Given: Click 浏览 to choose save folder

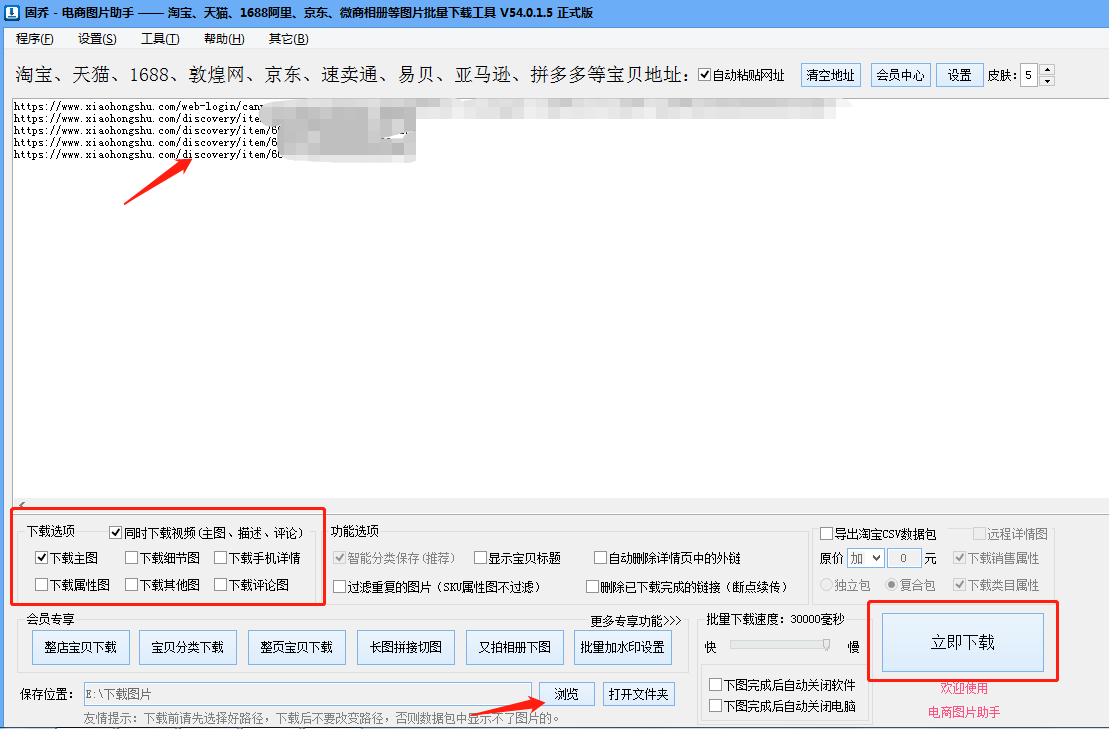Looking at the screenshot, I should point(566,693).
